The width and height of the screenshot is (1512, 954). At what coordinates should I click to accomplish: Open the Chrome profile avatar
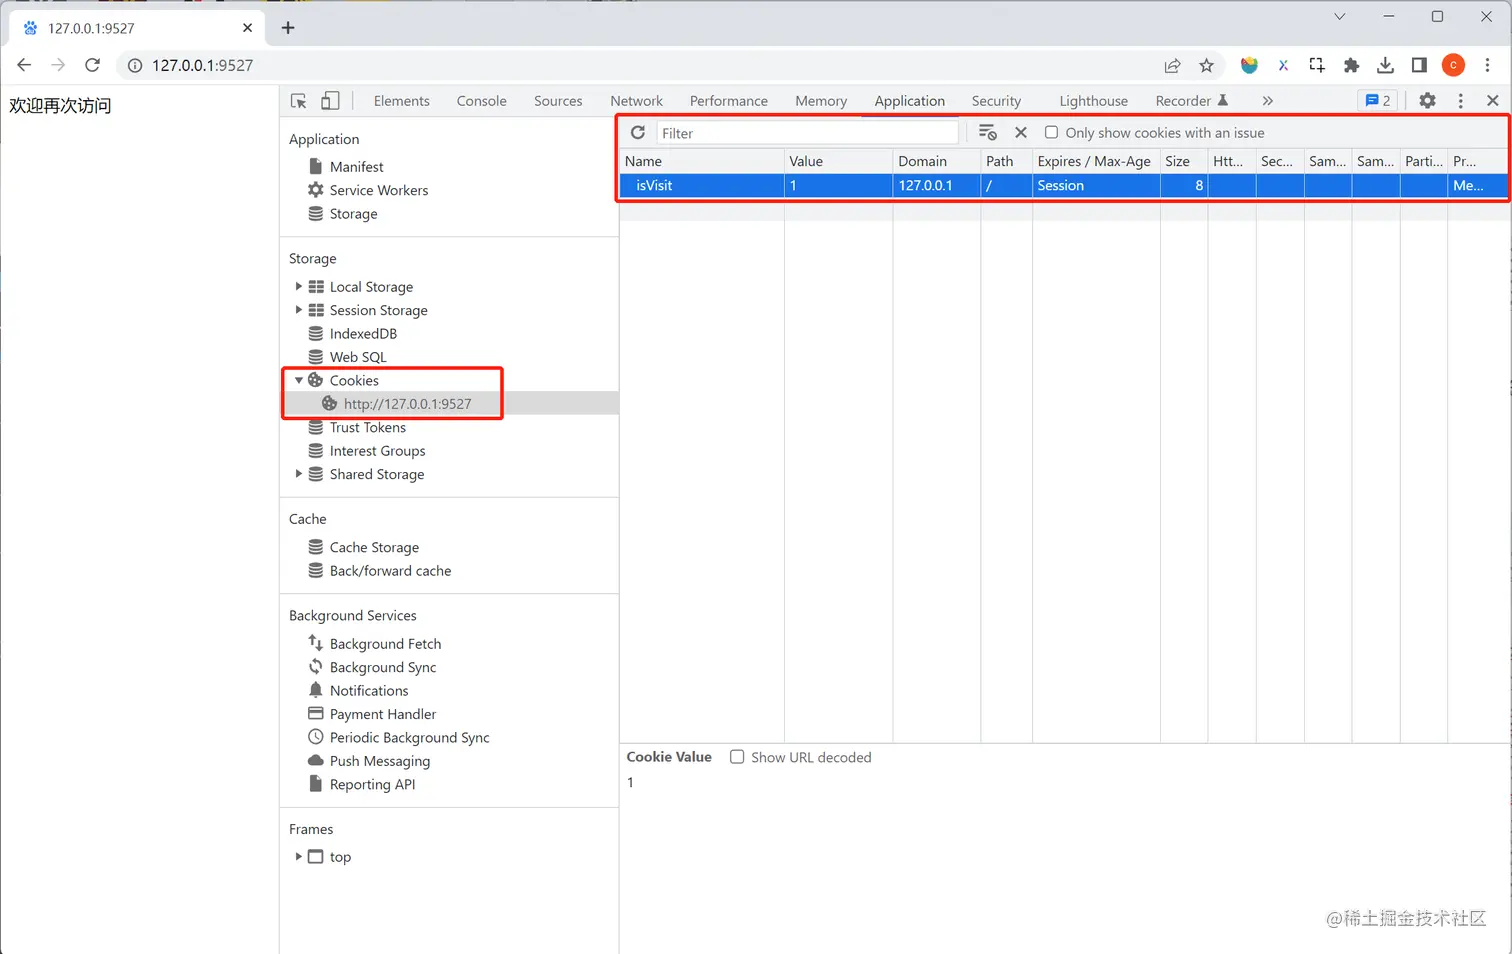tap(1453, 65)
